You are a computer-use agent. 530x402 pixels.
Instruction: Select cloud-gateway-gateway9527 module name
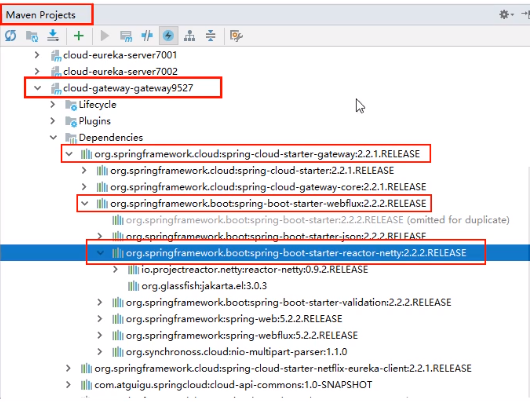(128, 88)
